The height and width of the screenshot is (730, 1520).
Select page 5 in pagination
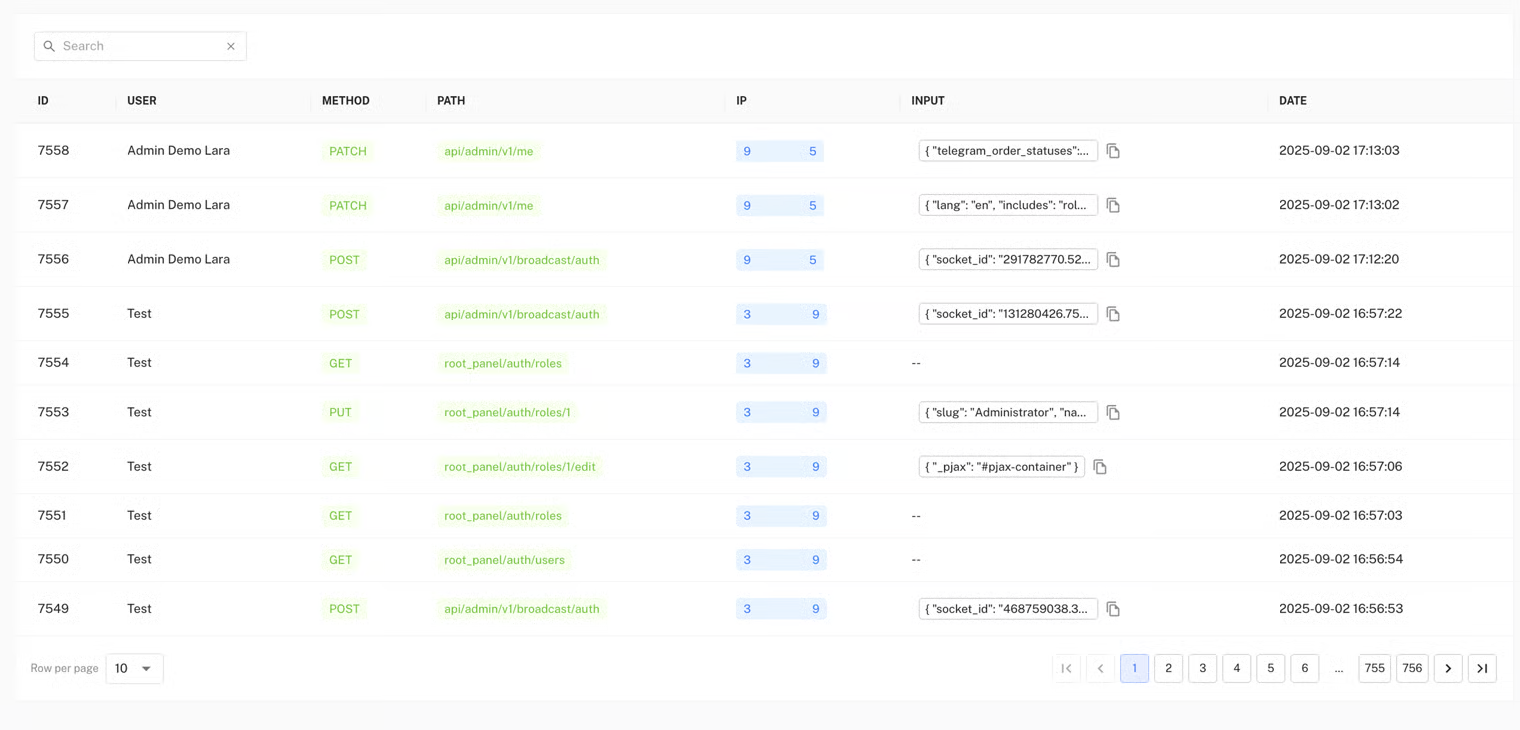click(1270, 668)
